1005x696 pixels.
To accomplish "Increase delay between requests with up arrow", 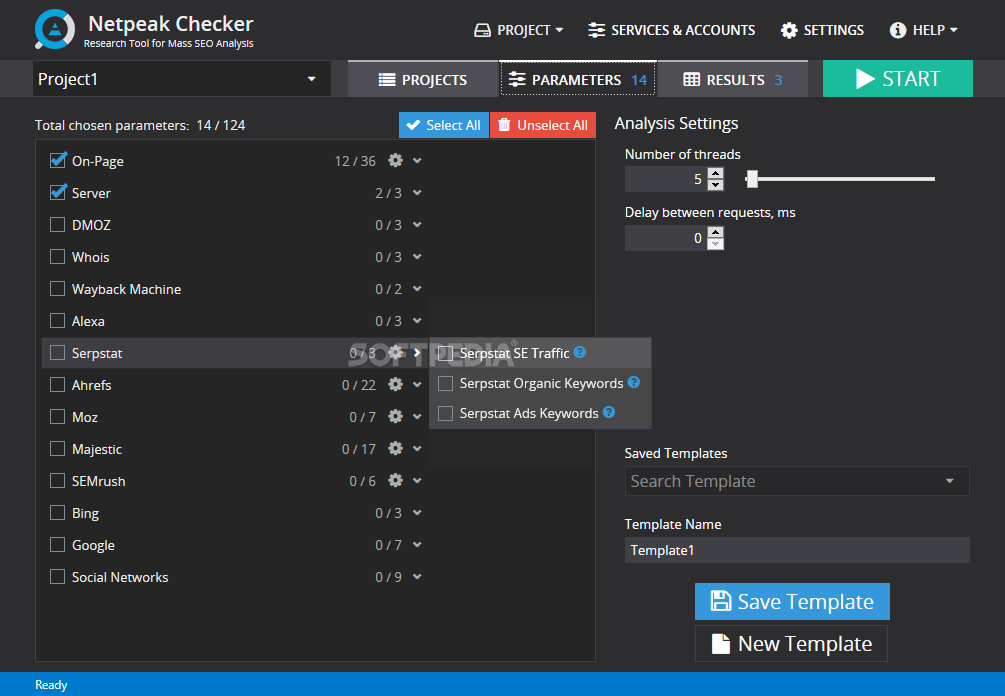I will (716, 232).
